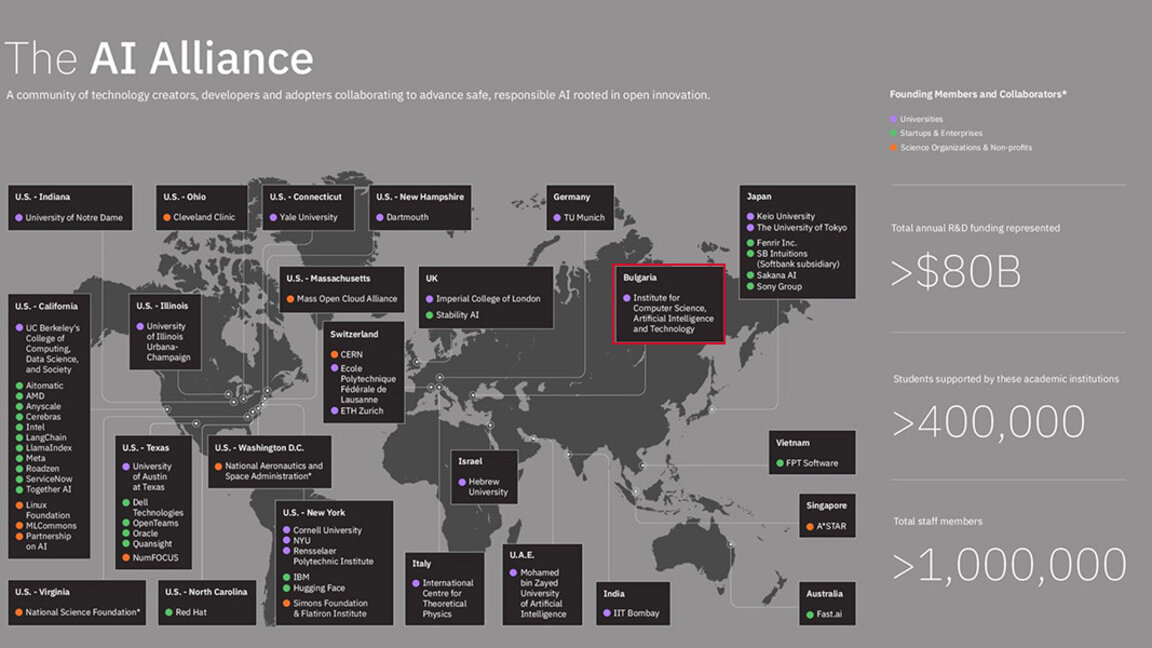
Task: Click the highlighted "Bulgaria" heading
Action: tap(640, 278)
